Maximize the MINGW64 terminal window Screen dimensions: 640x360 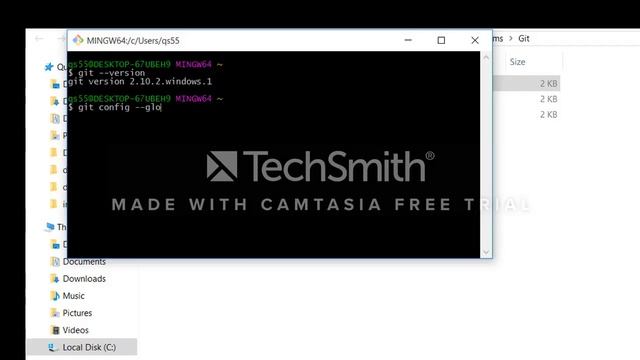click(x=441, y=40)
